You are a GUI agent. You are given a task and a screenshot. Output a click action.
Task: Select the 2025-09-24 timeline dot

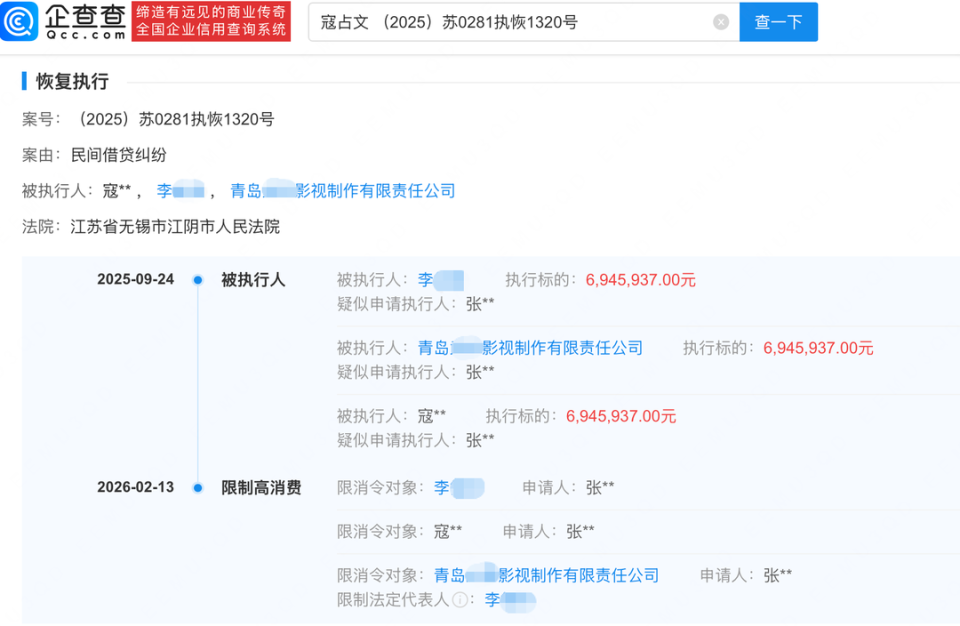pyautogui.click(x=198, y=280)
